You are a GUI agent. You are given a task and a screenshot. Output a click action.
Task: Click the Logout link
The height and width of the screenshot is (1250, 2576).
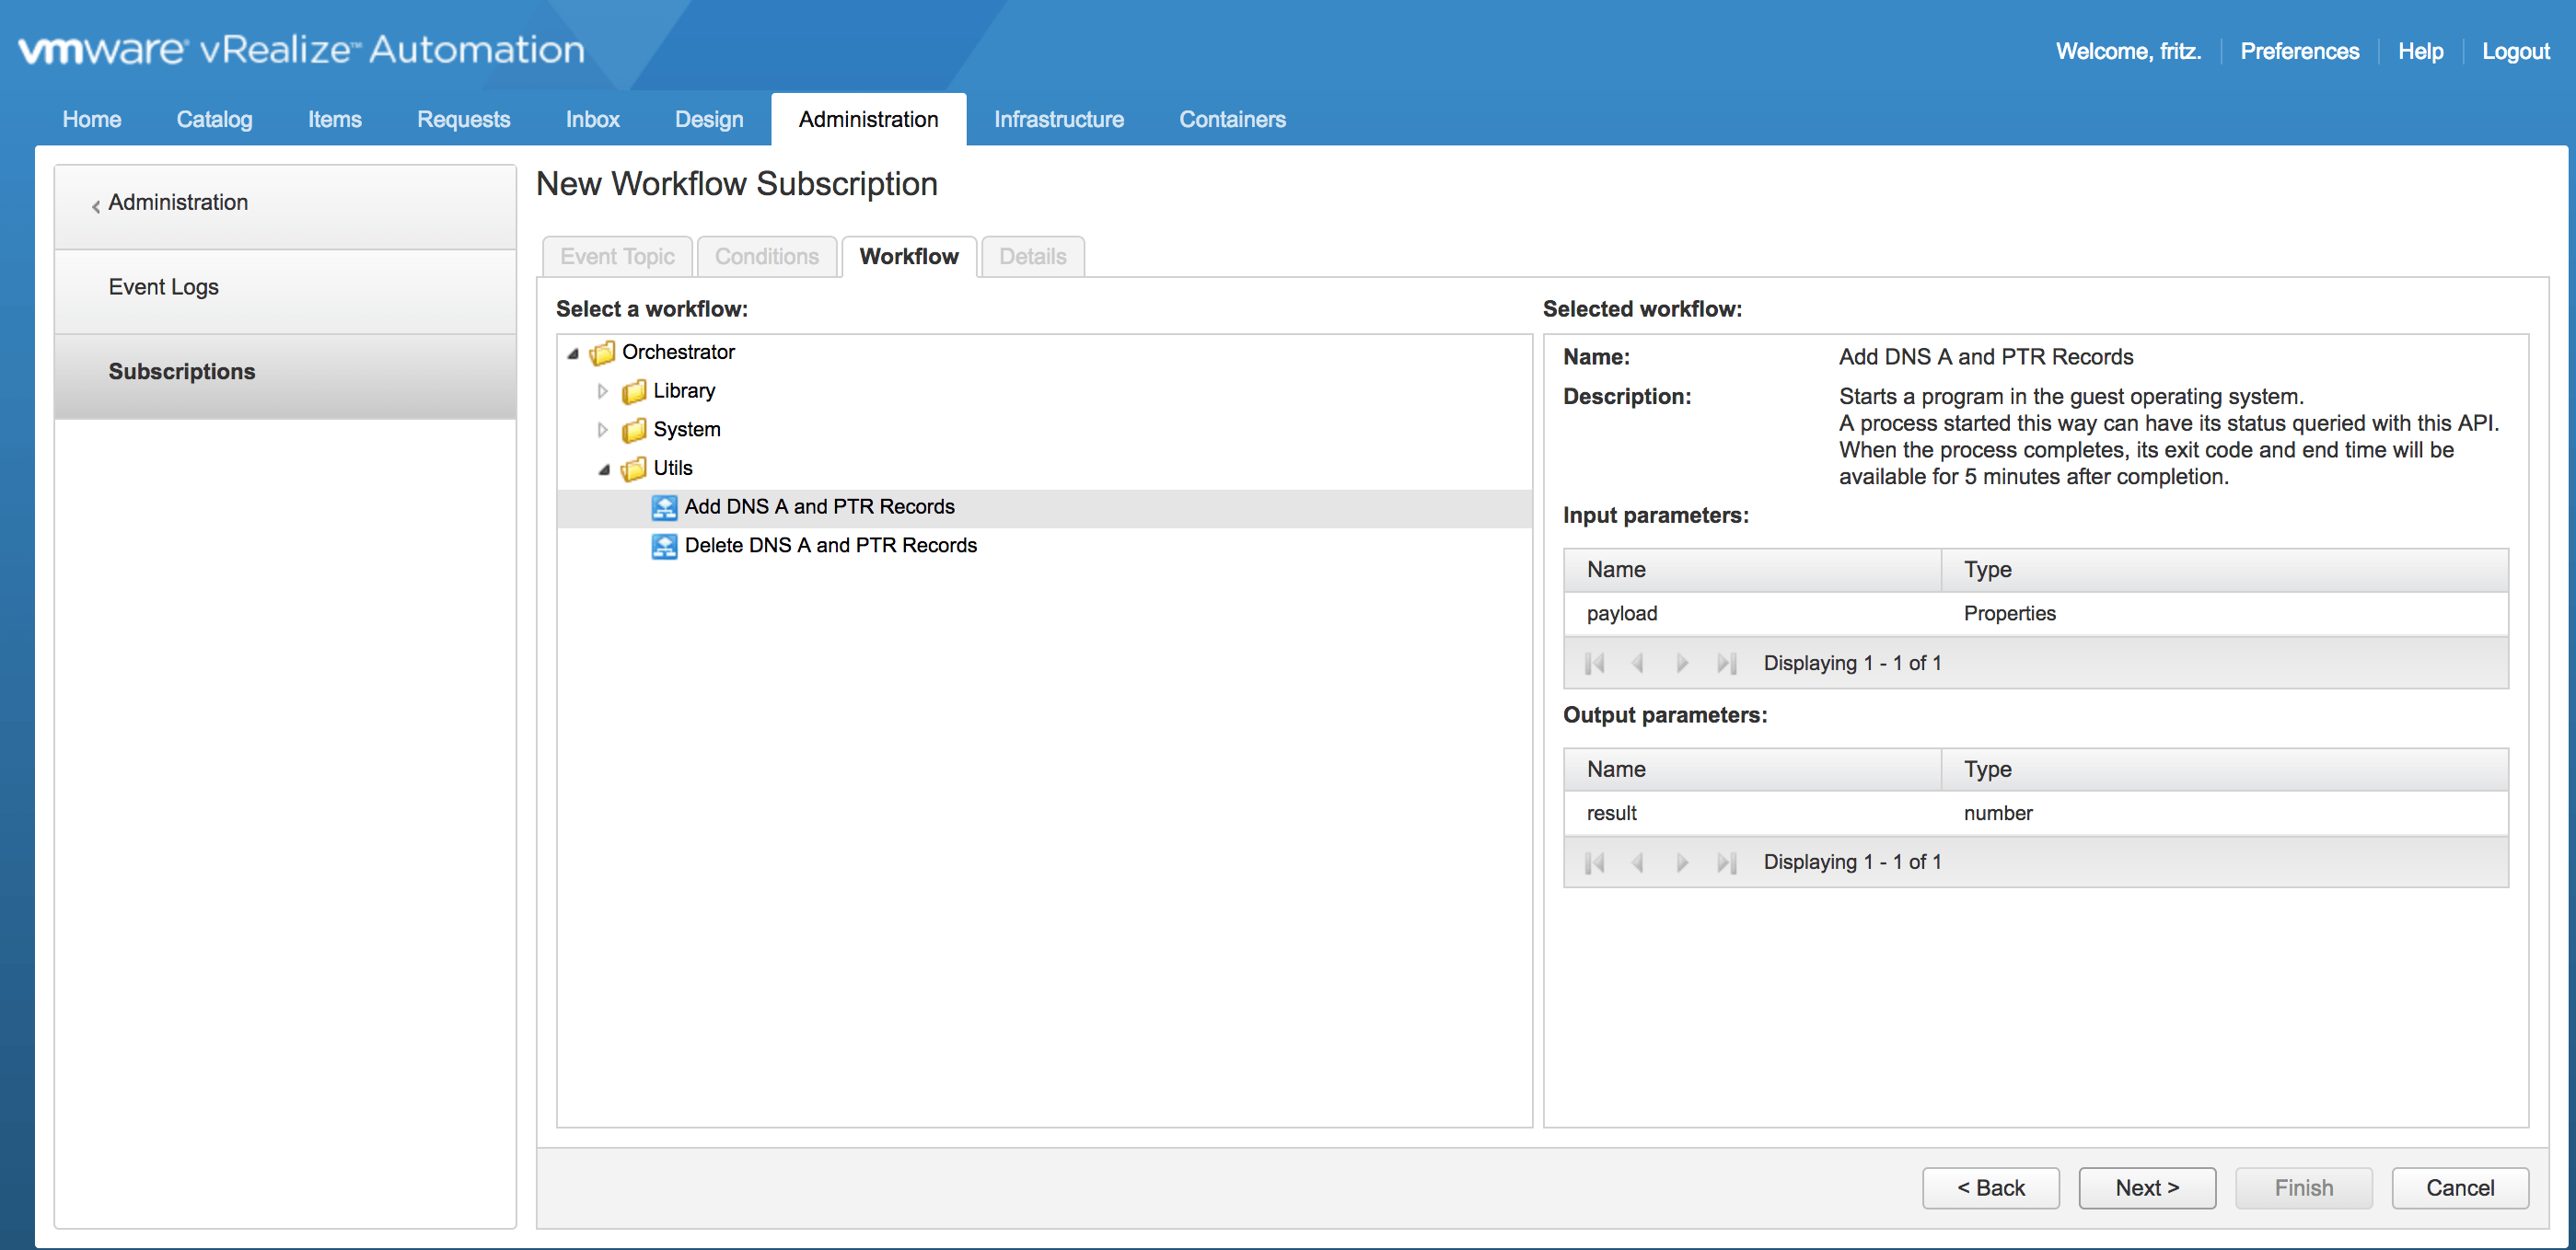tap(2515, 51)
